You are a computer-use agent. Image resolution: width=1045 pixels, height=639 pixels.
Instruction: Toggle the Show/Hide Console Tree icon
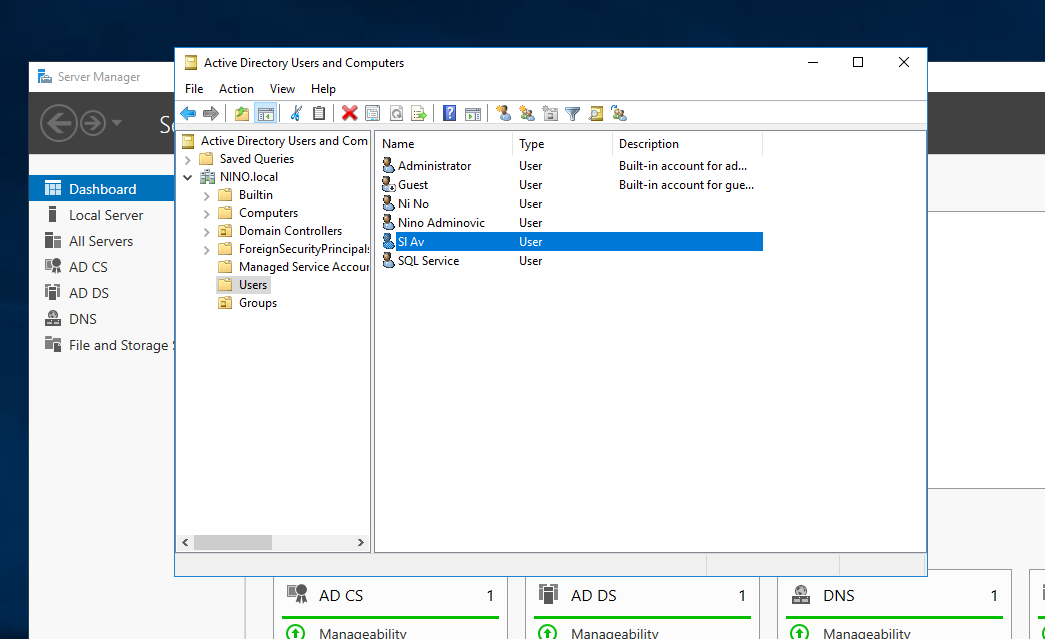tap(265, 113)
